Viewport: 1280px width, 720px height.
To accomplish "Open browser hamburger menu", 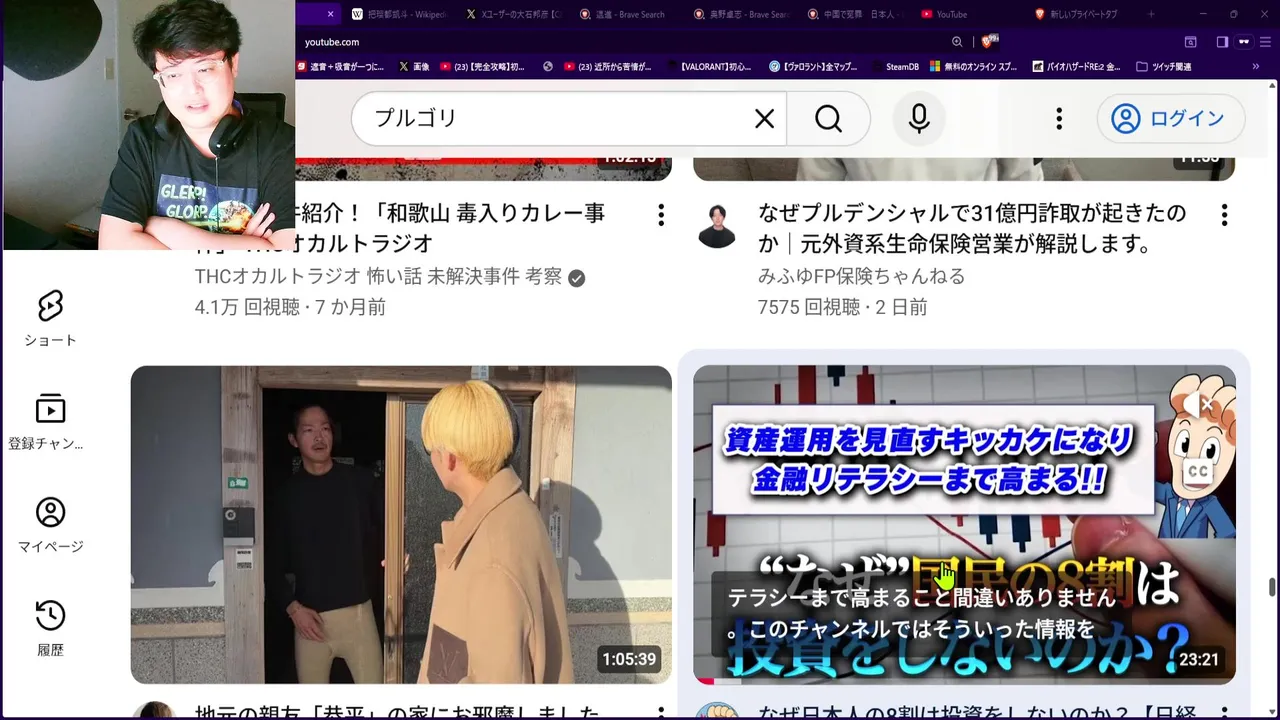I will click(x=1266, y=42).
